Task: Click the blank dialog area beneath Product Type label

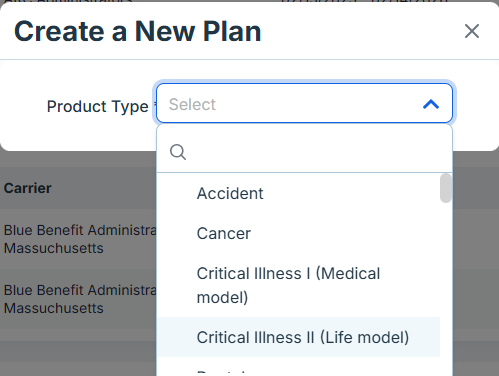Action: [x=78, y=135]
